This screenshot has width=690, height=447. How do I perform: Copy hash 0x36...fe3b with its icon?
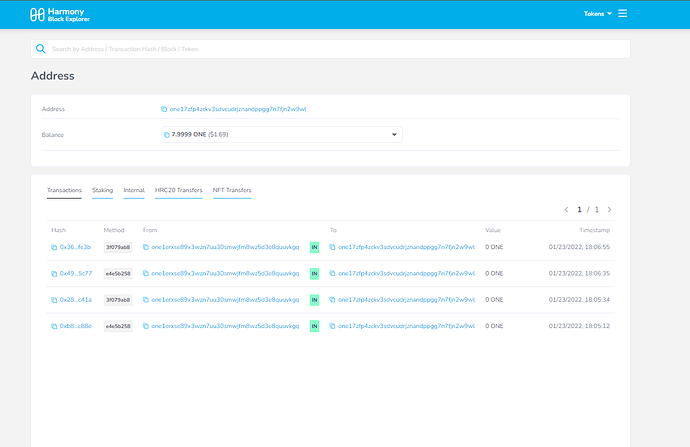[x=54, y=247]
